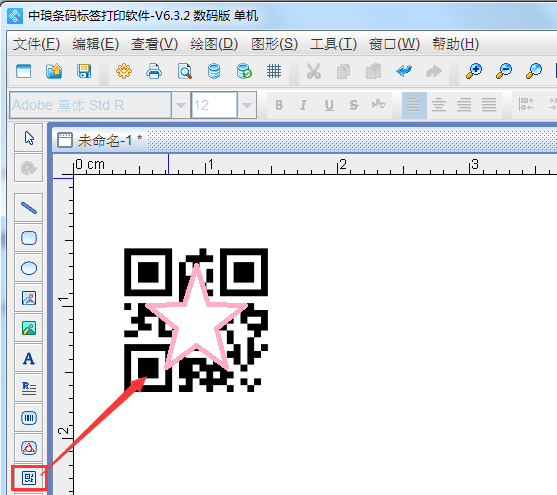Viewport: 557px width, 495px height.
Task: Open the 绘图(D) menu
Action: click(x=214, y=44)
